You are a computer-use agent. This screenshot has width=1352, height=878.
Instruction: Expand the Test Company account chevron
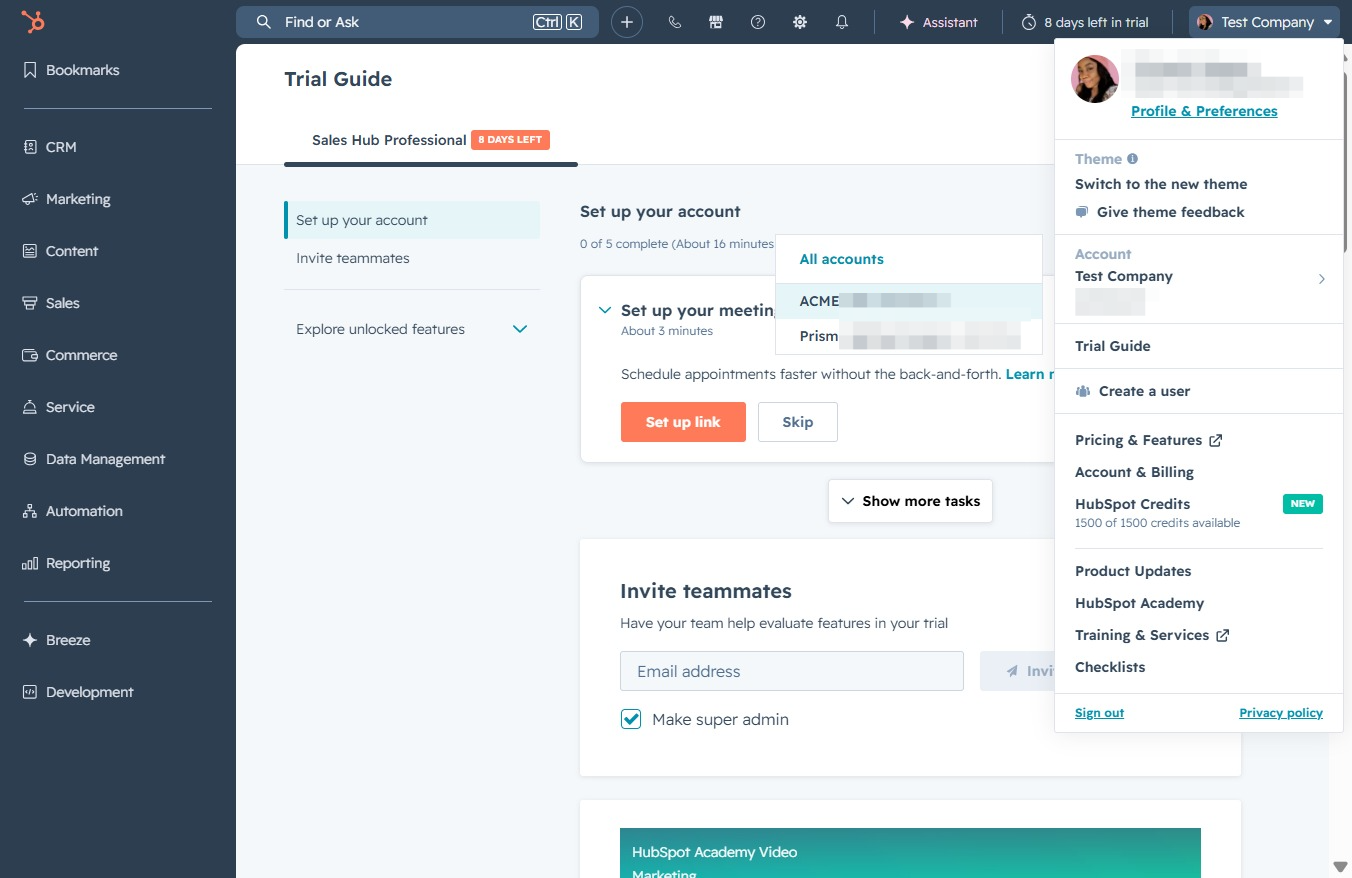click(x=1322, y=279)
